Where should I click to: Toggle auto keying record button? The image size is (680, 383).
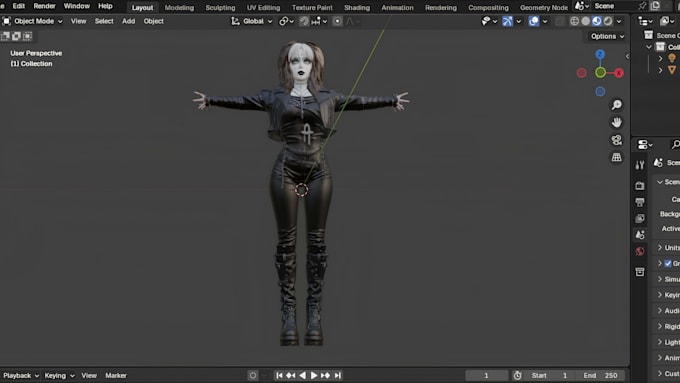(253, 375)
